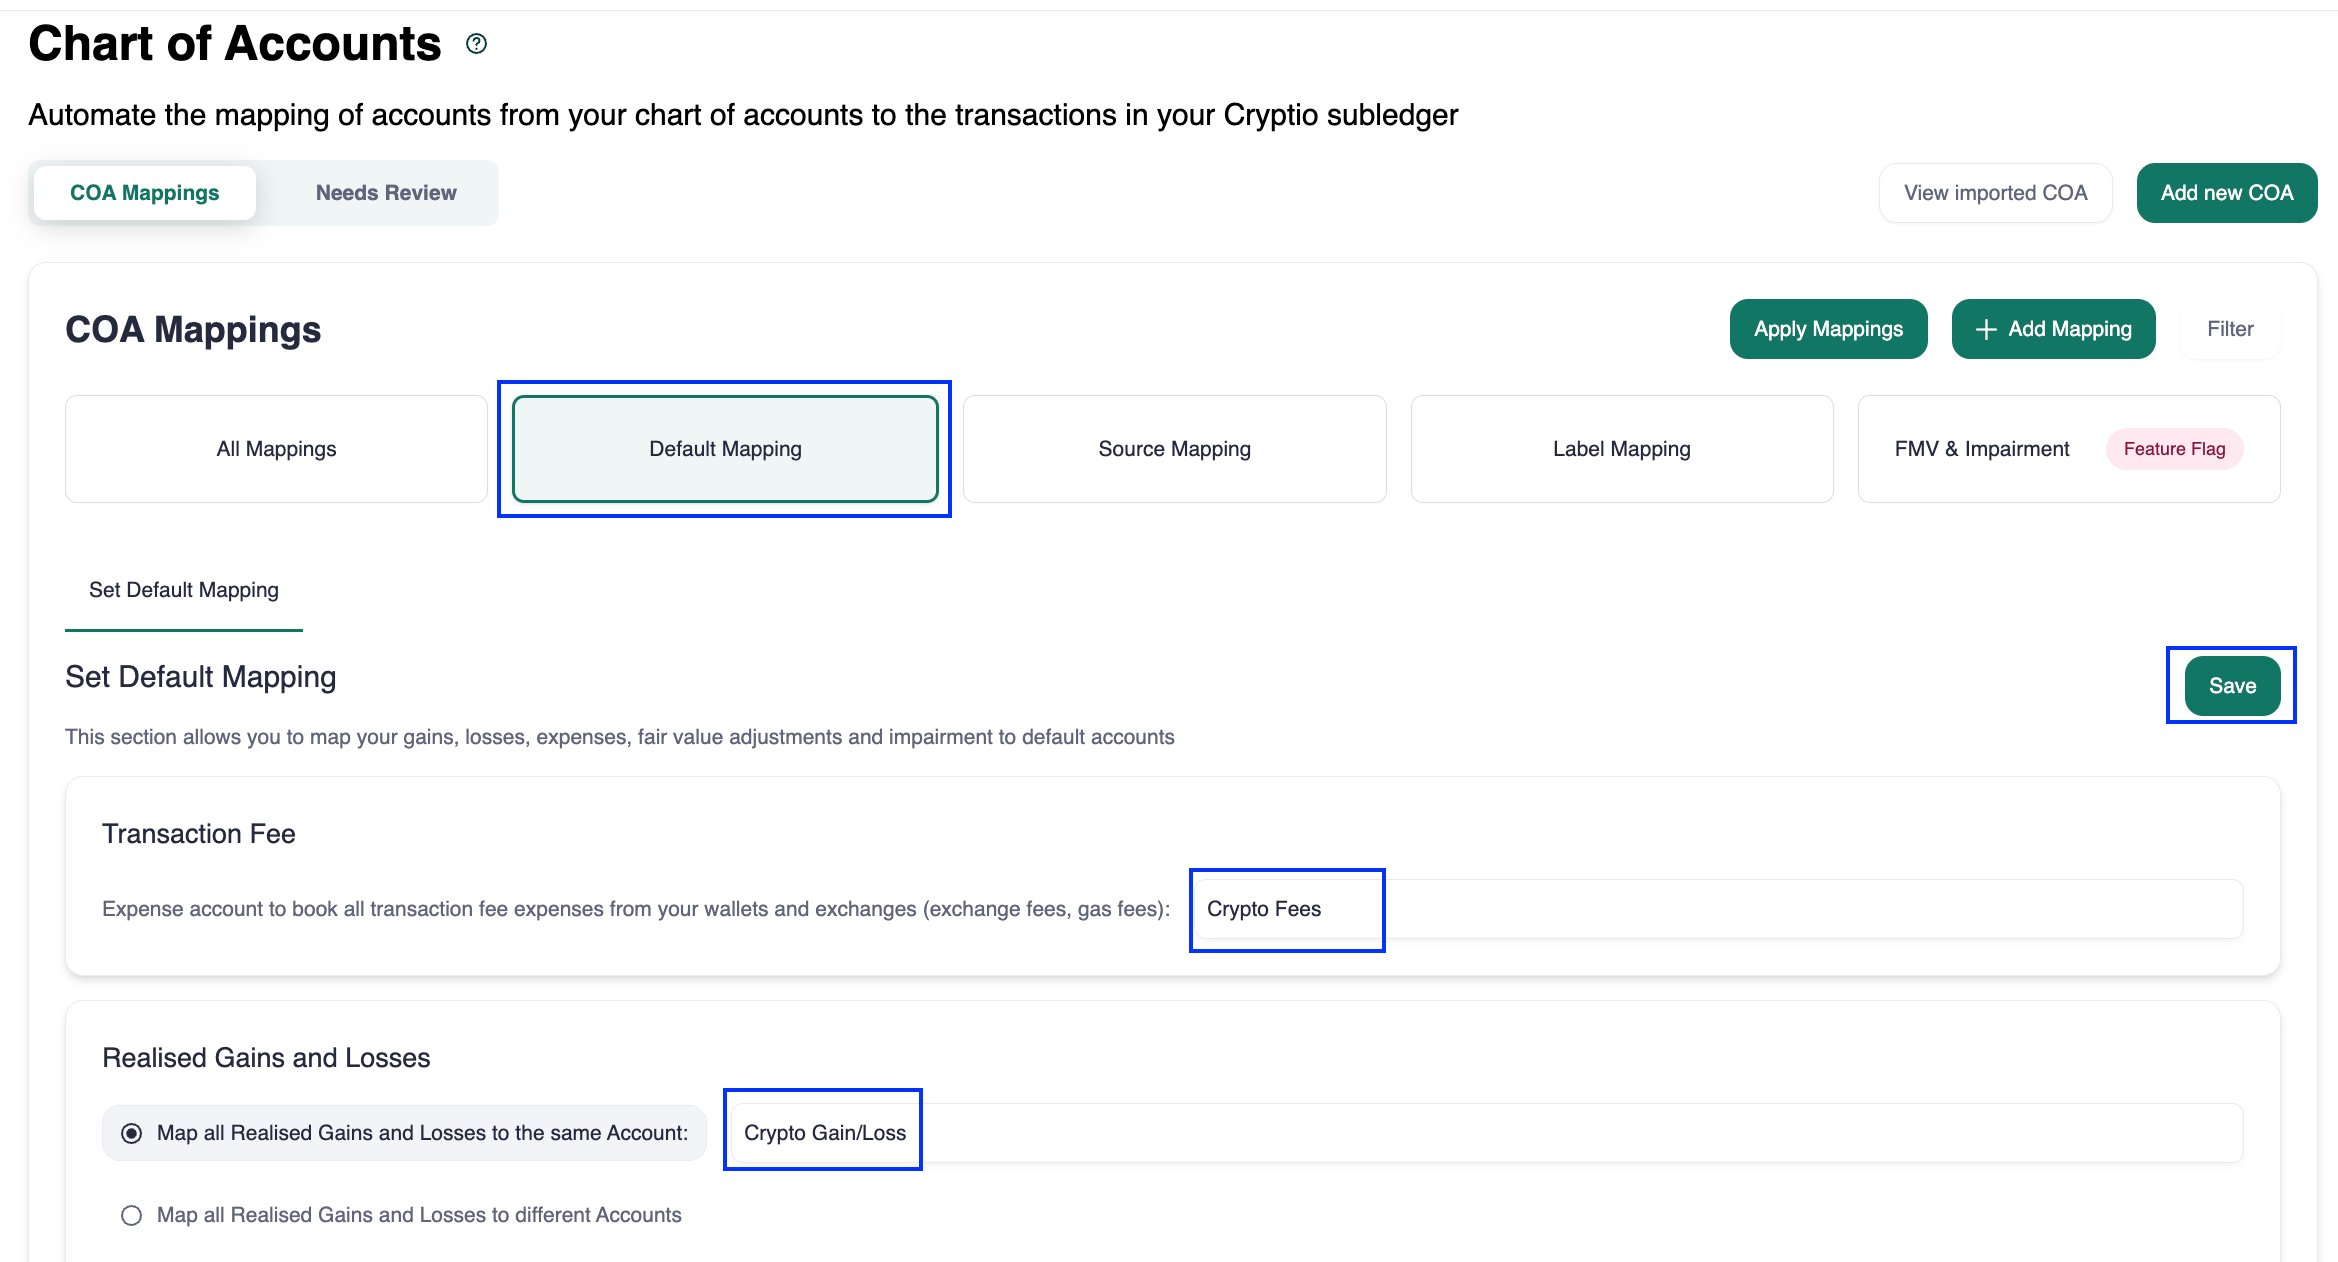Open the Transaction Fee account dropdown
The height and width of the screenshot is (1262, 2338).
(1716, 909)
